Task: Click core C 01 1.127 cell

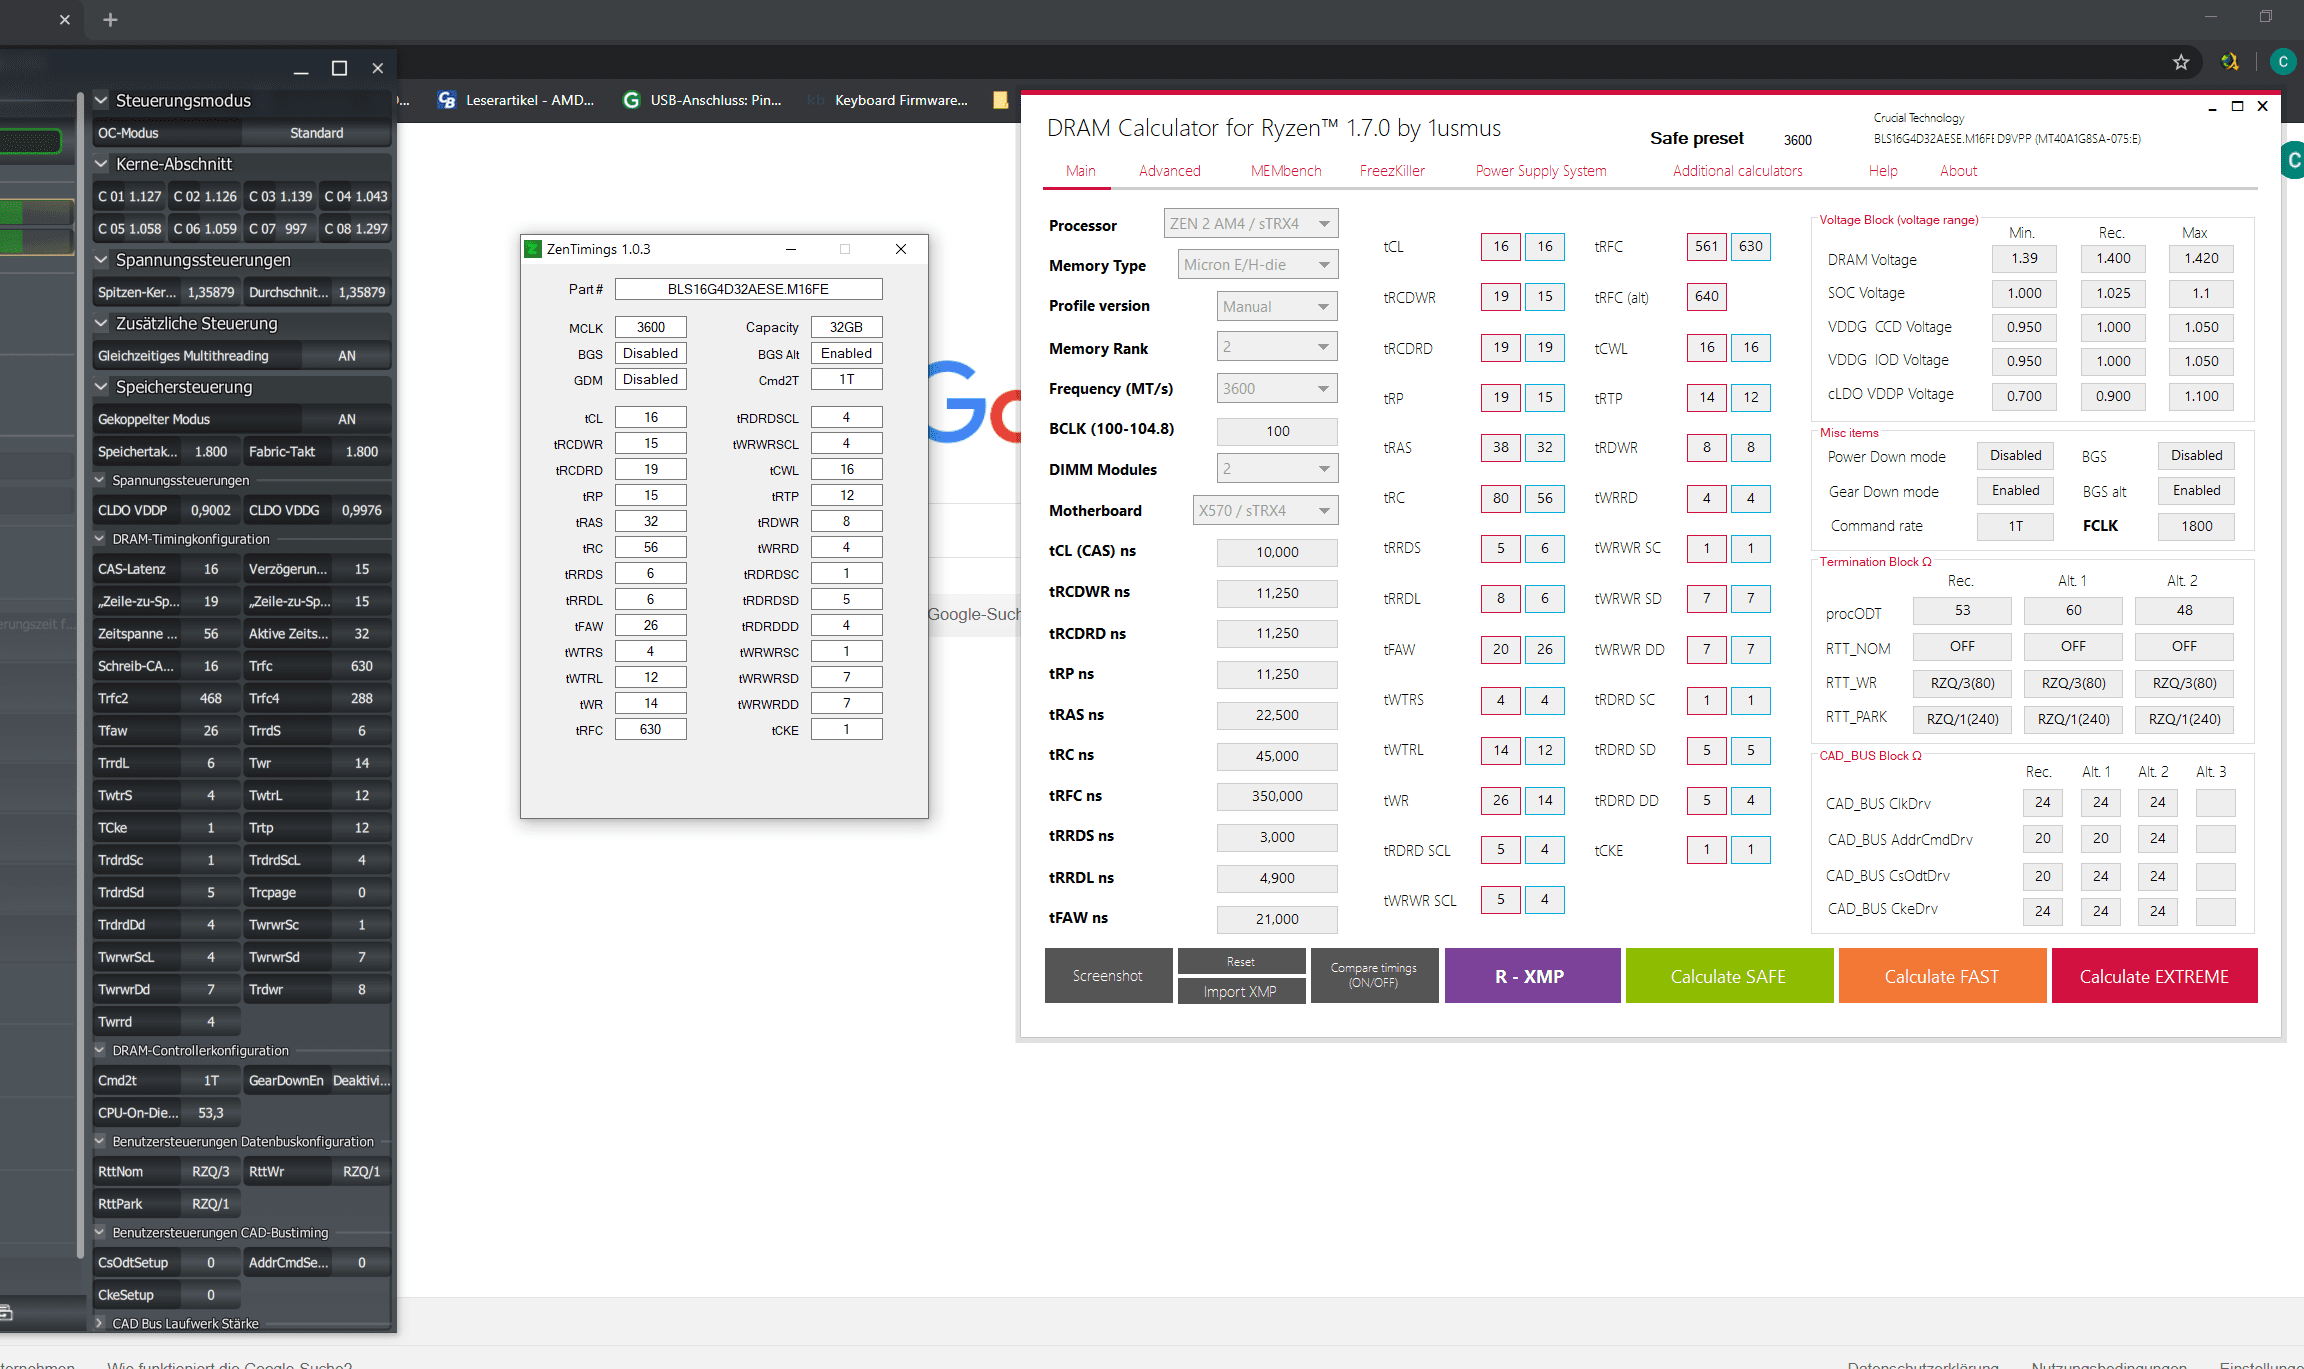Action: pyautogui.click(x=130, y=196)
